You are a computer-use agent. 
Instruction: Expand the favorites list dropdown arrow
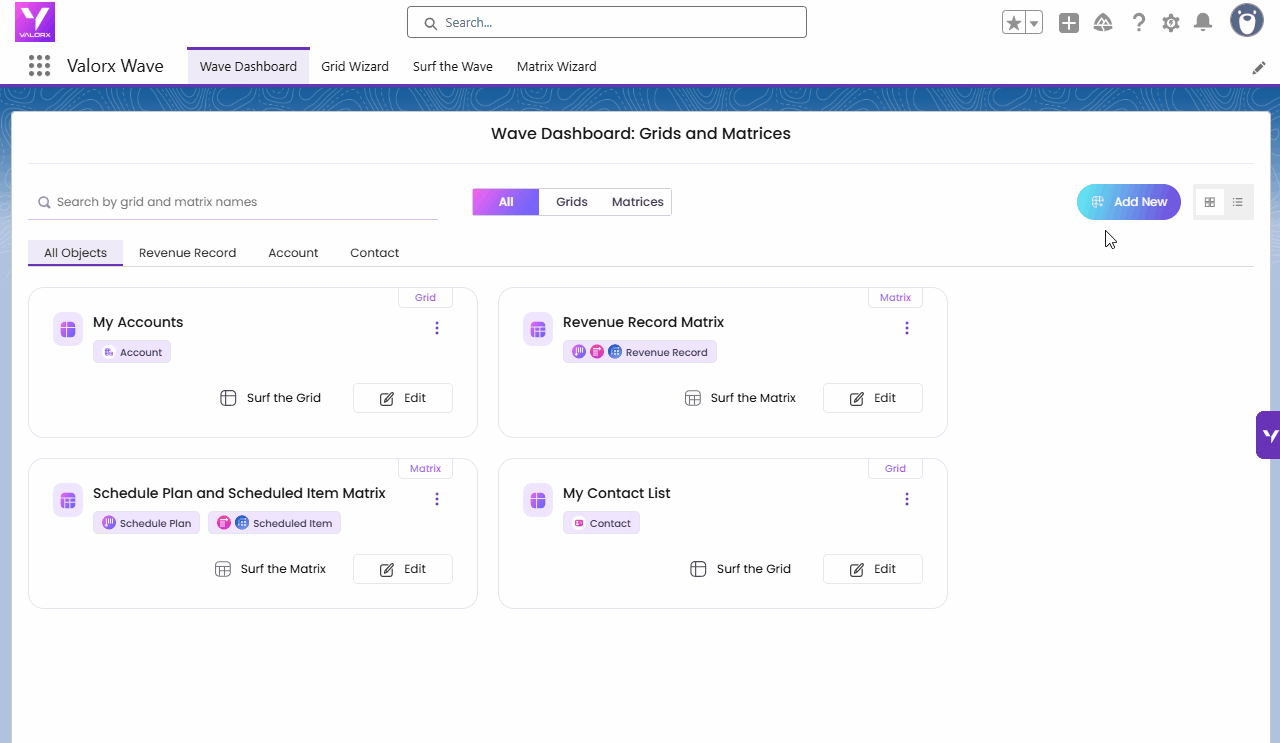pyautogui.click(x=1034, y=23)
